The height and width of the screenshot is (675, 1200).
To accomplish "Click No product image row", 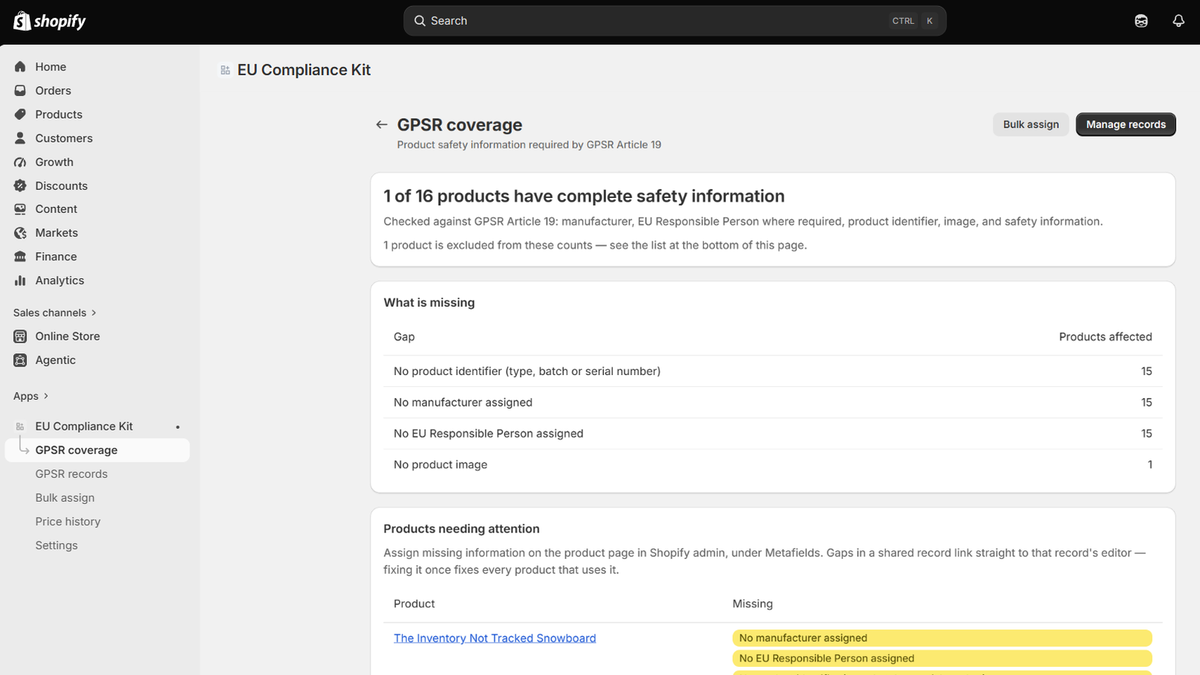I will pyautogui.click(x=773, y=464).
